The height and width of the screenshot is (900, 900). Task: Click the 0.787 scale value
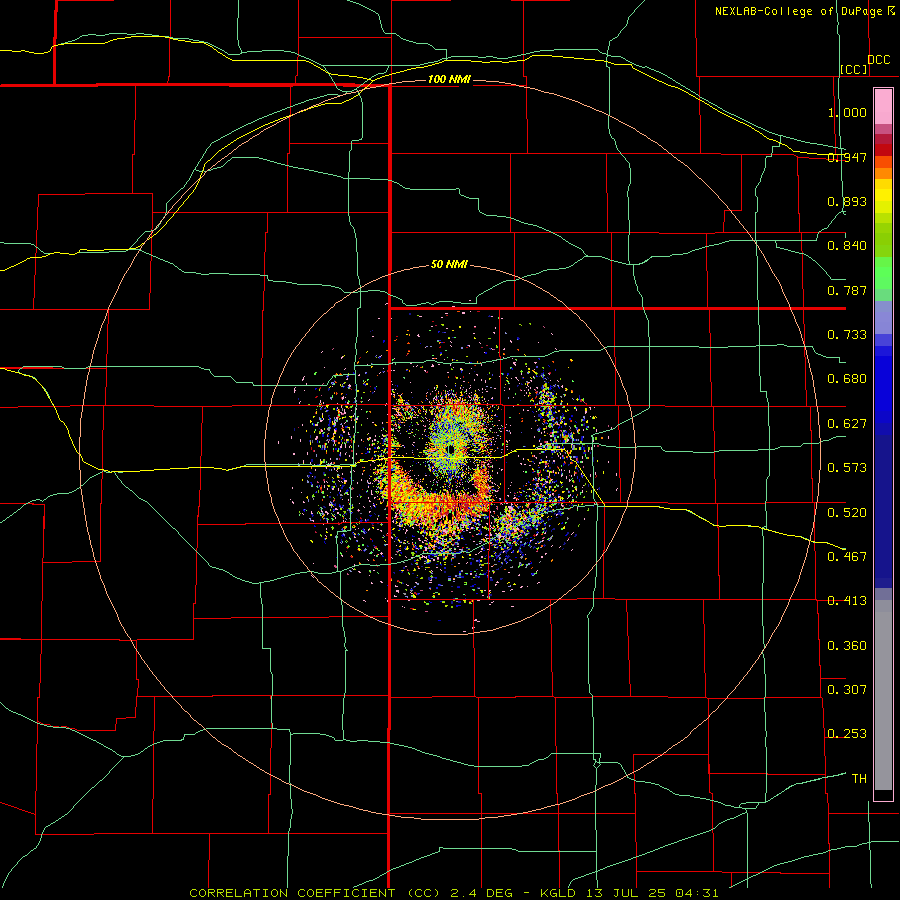[847, 290]
